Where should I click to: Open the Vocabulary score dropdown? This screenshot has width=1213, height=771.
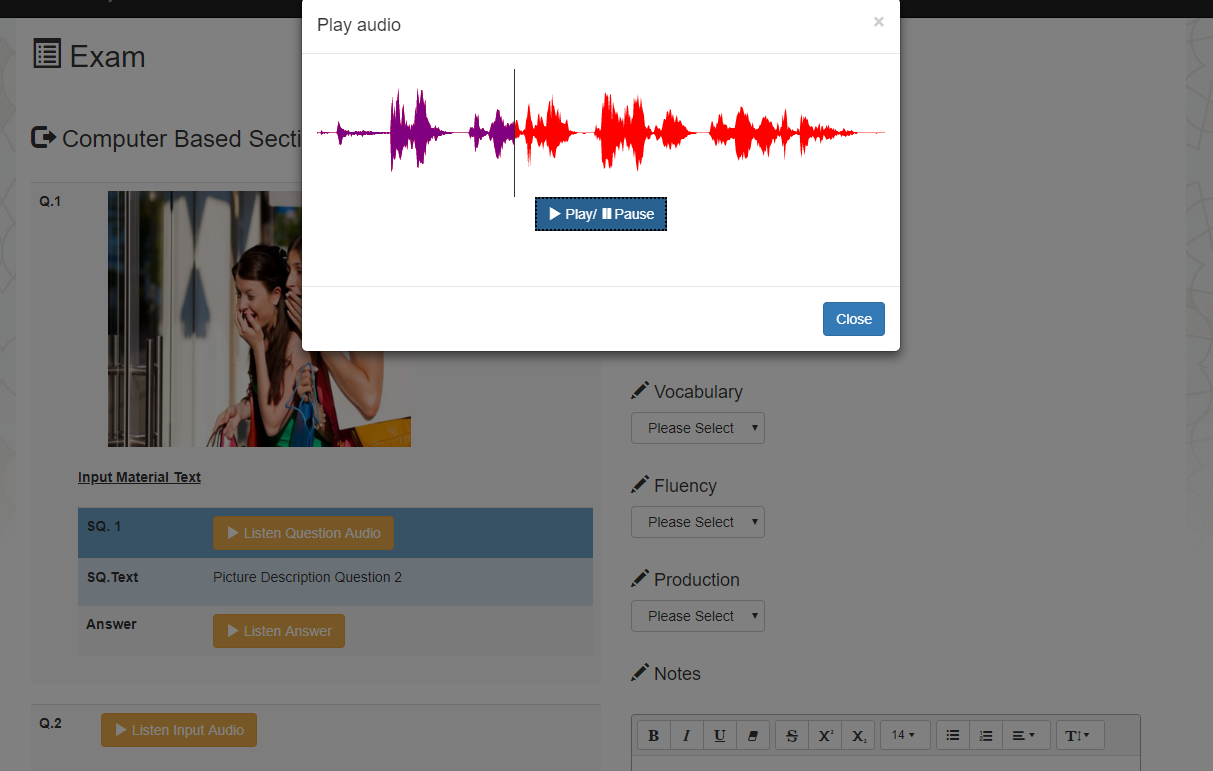pos(697,428)
